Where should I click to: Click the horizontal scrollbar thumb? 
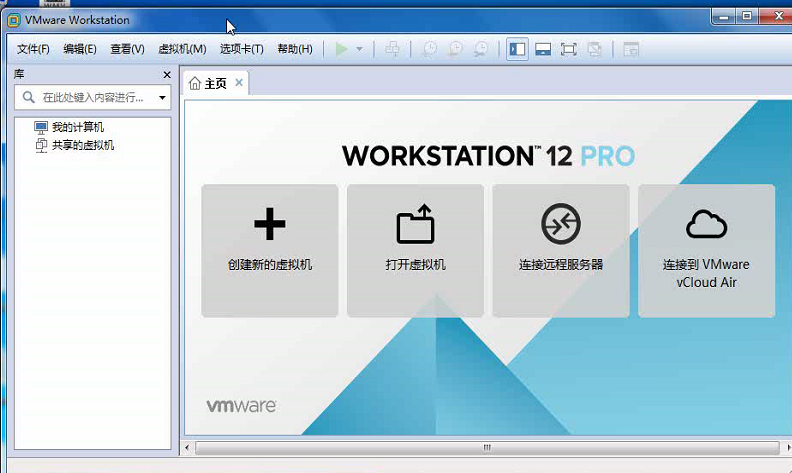click(x=487, y=448)
